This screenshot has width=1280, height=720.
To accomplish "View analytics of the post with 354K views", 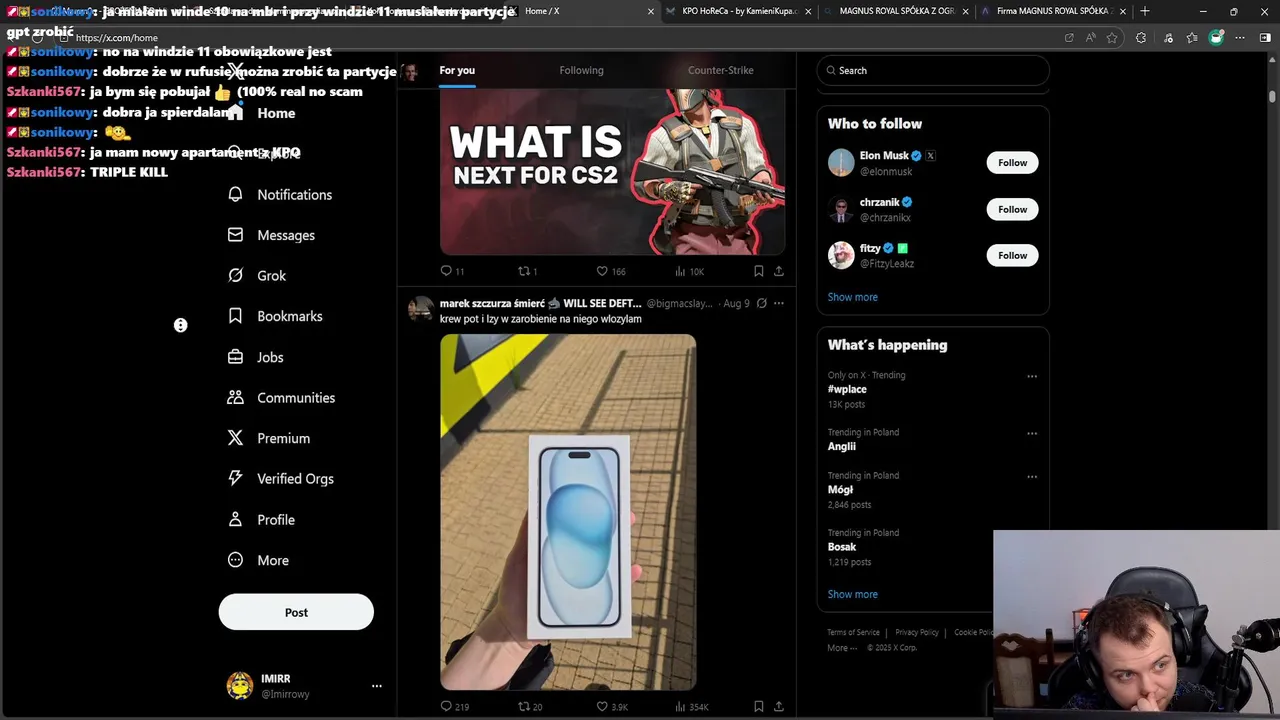I will [x=692, y=707].
